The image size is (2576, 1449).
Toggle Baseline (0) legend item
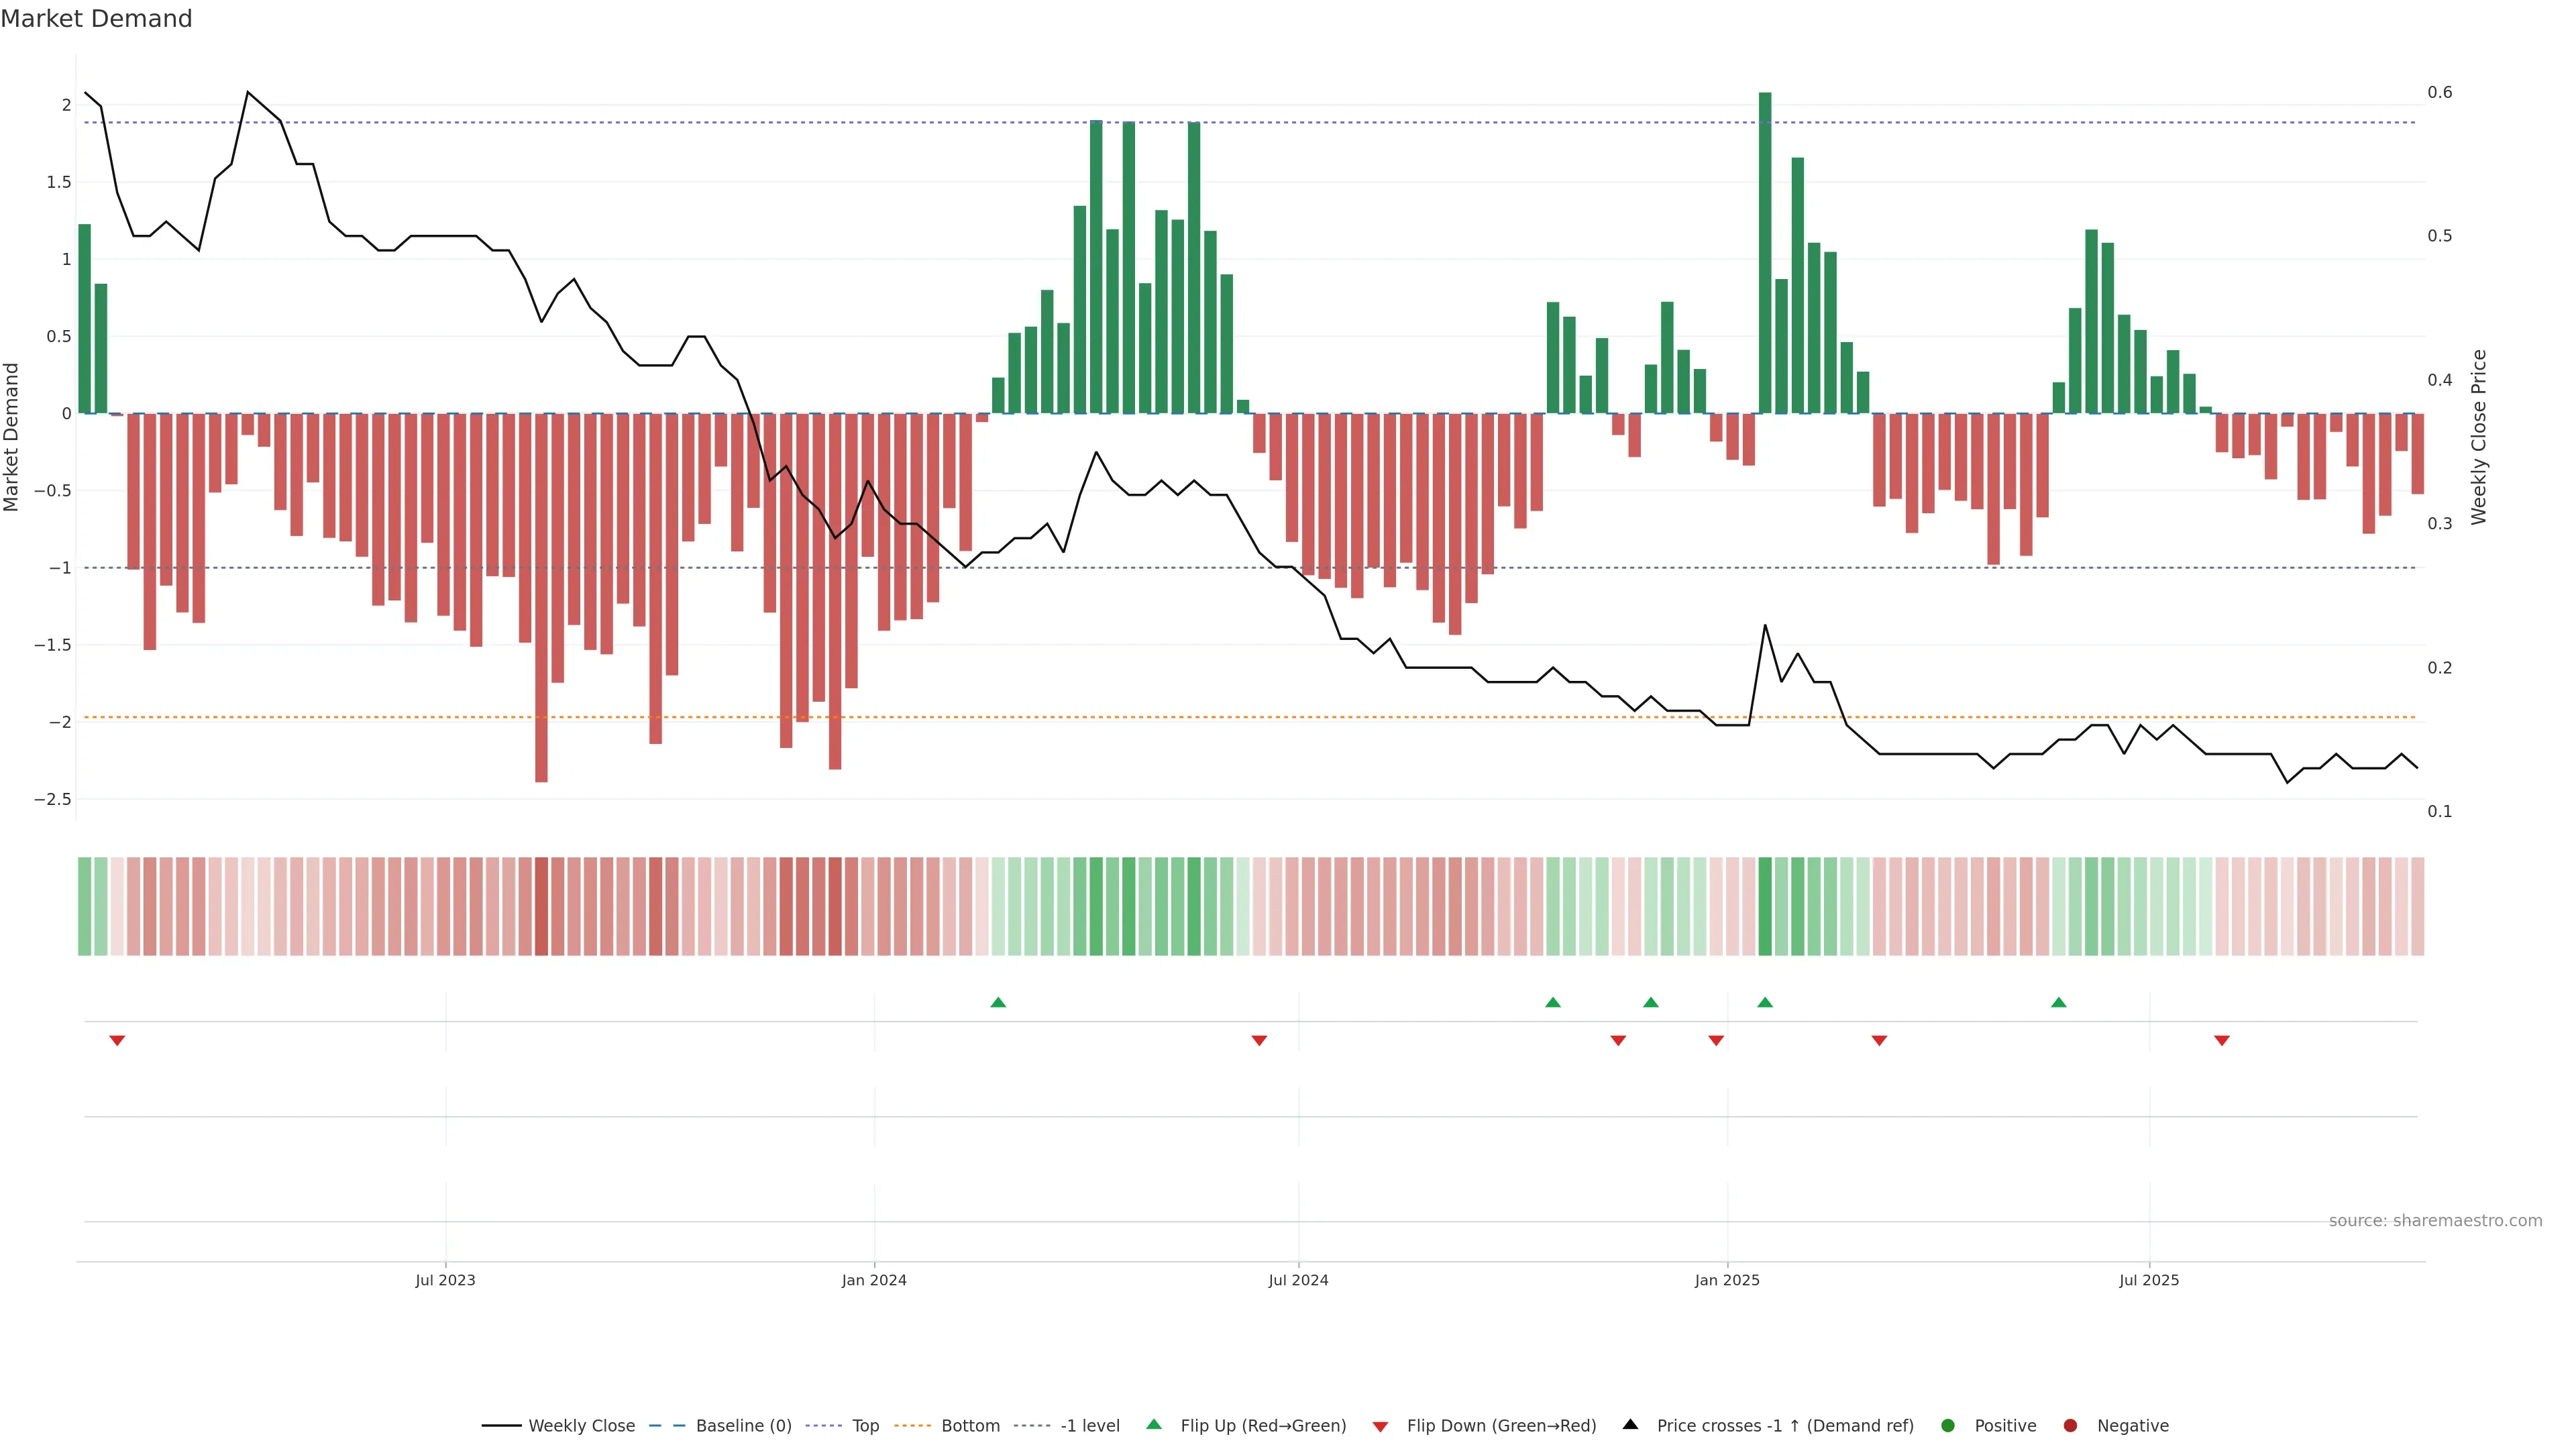tap(743, 1426)
